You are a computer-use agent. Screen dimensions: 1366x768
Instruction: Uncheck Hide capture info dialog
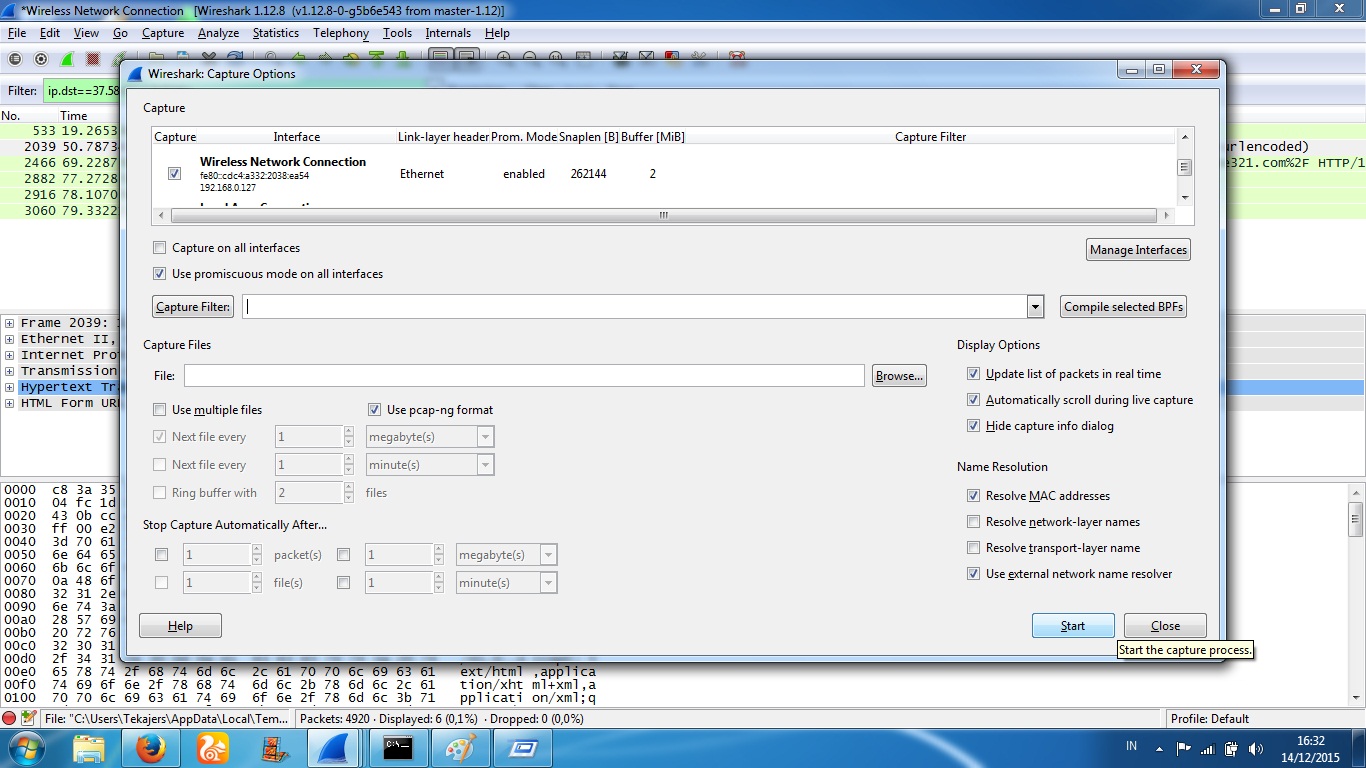coord(973,426)
